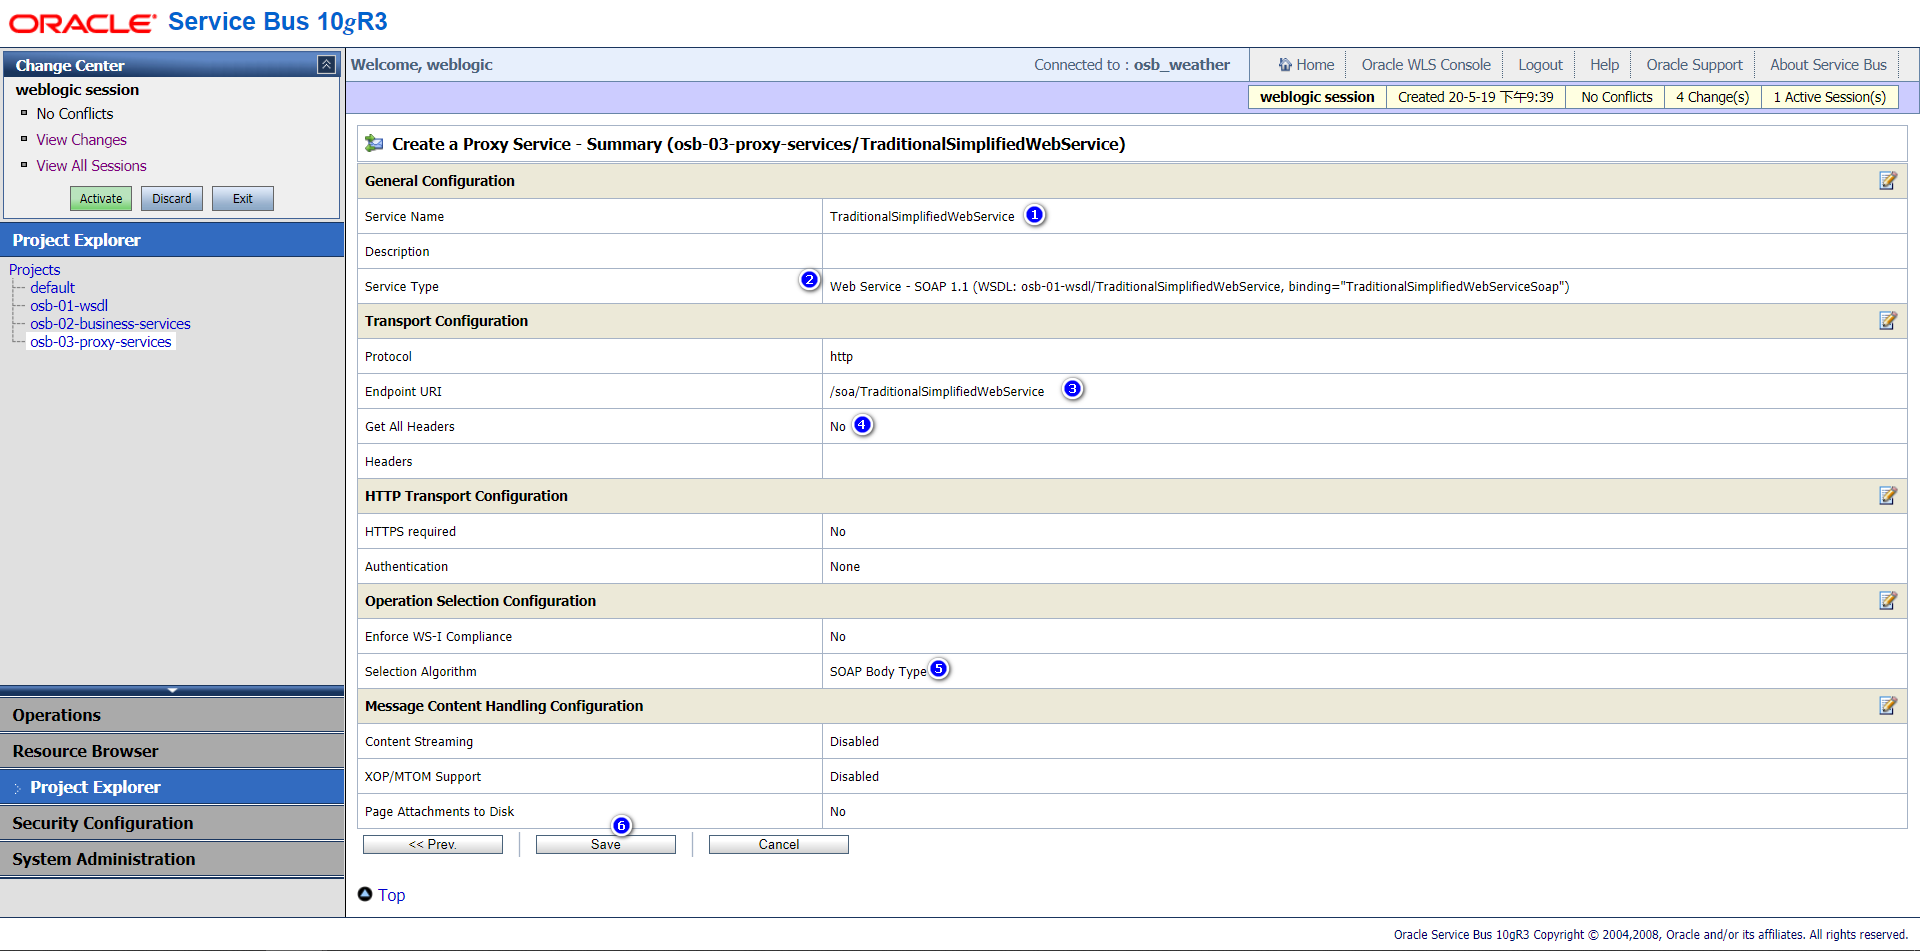The width and height of the screenshot is (1920, 951).
Task: Edit the HTTP Transport Configuration section
Action: (x=1887, y=496)
